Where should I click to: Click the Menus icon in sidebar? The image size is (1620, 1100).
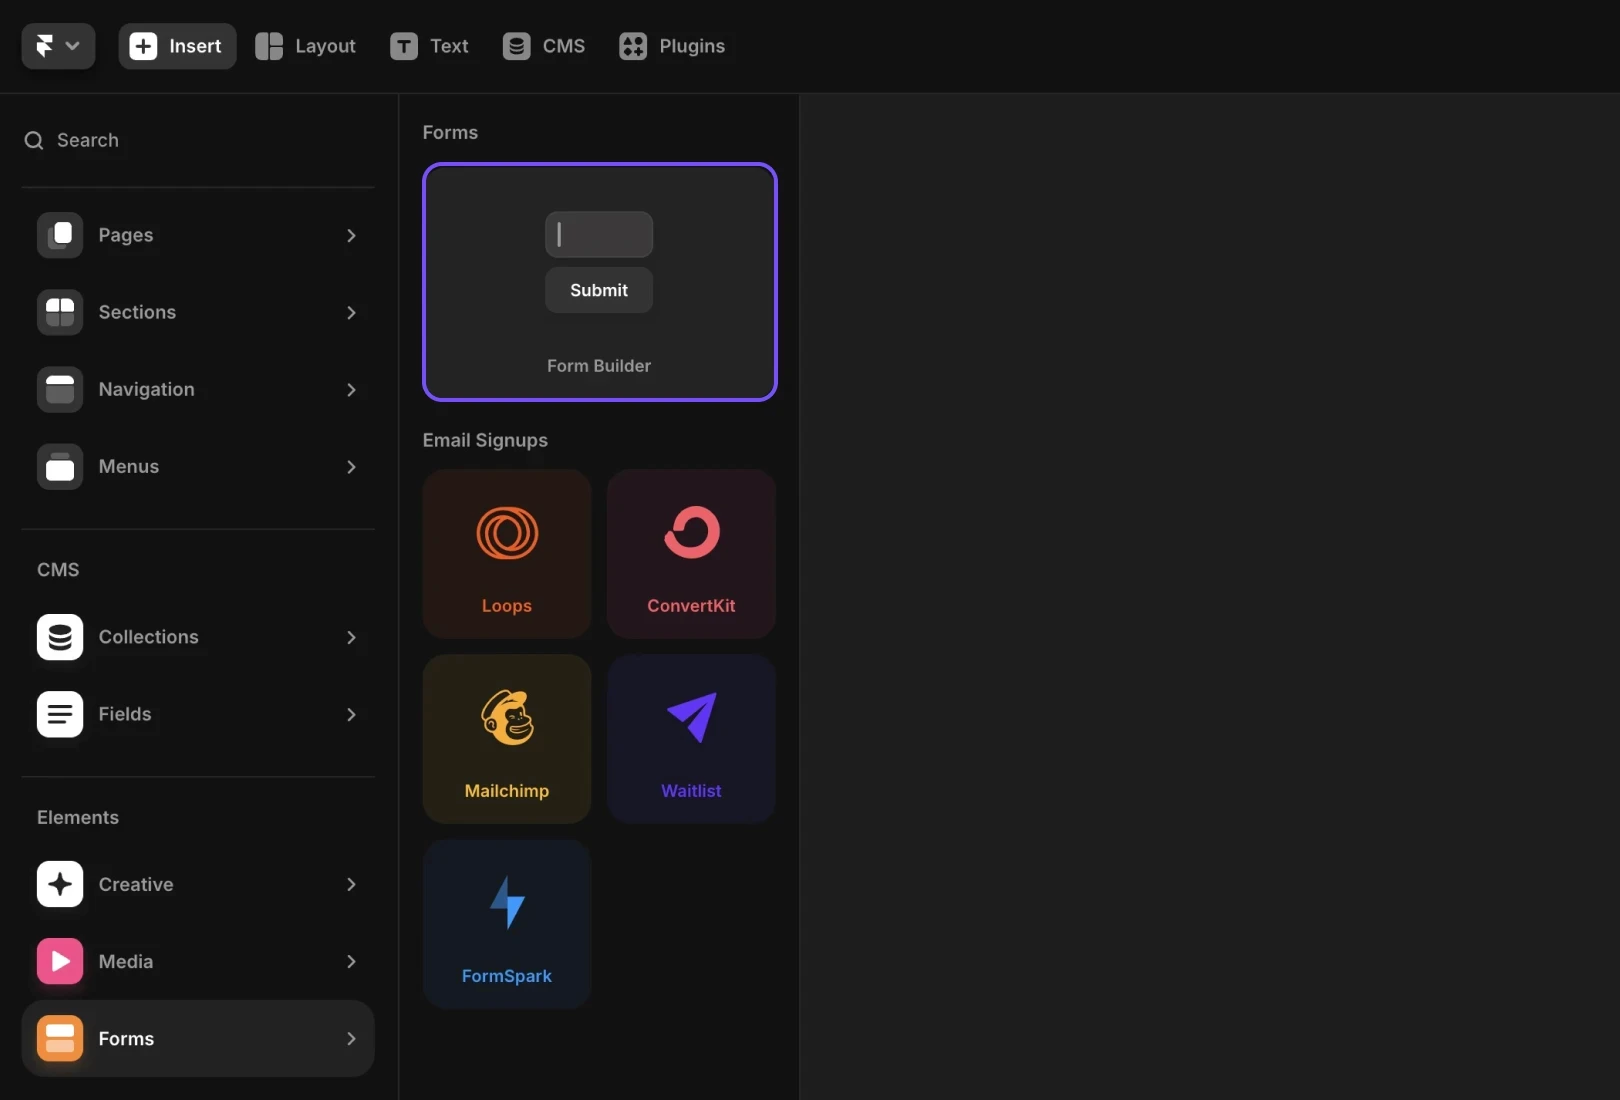(60, 466)
